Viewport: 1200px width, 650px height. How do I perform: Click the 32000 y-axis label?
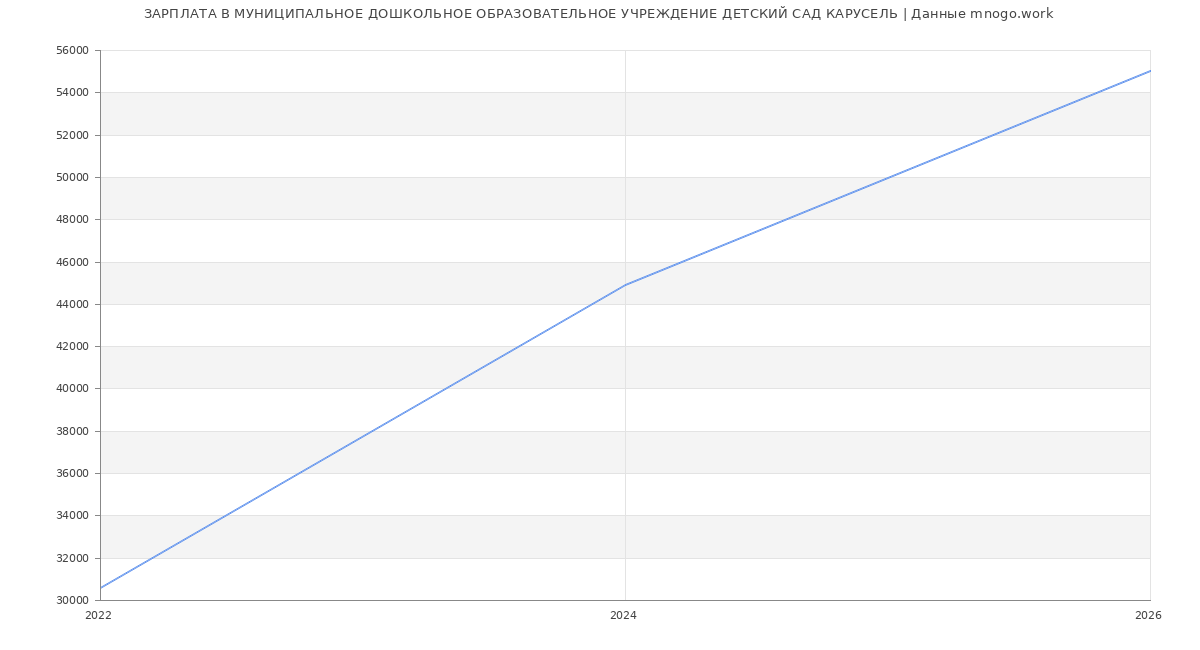click(72, 559)
